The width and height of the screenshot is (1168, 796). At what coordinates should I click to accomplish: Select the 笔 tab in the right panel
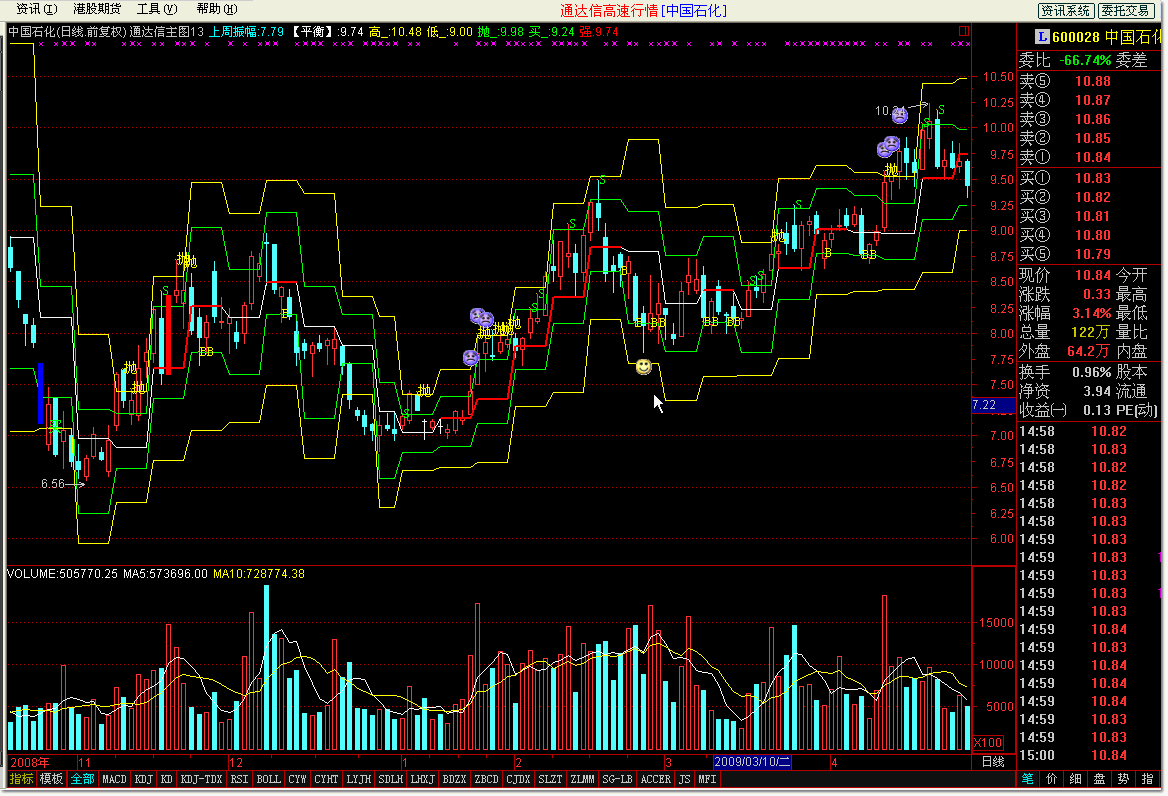point(1028,779)
